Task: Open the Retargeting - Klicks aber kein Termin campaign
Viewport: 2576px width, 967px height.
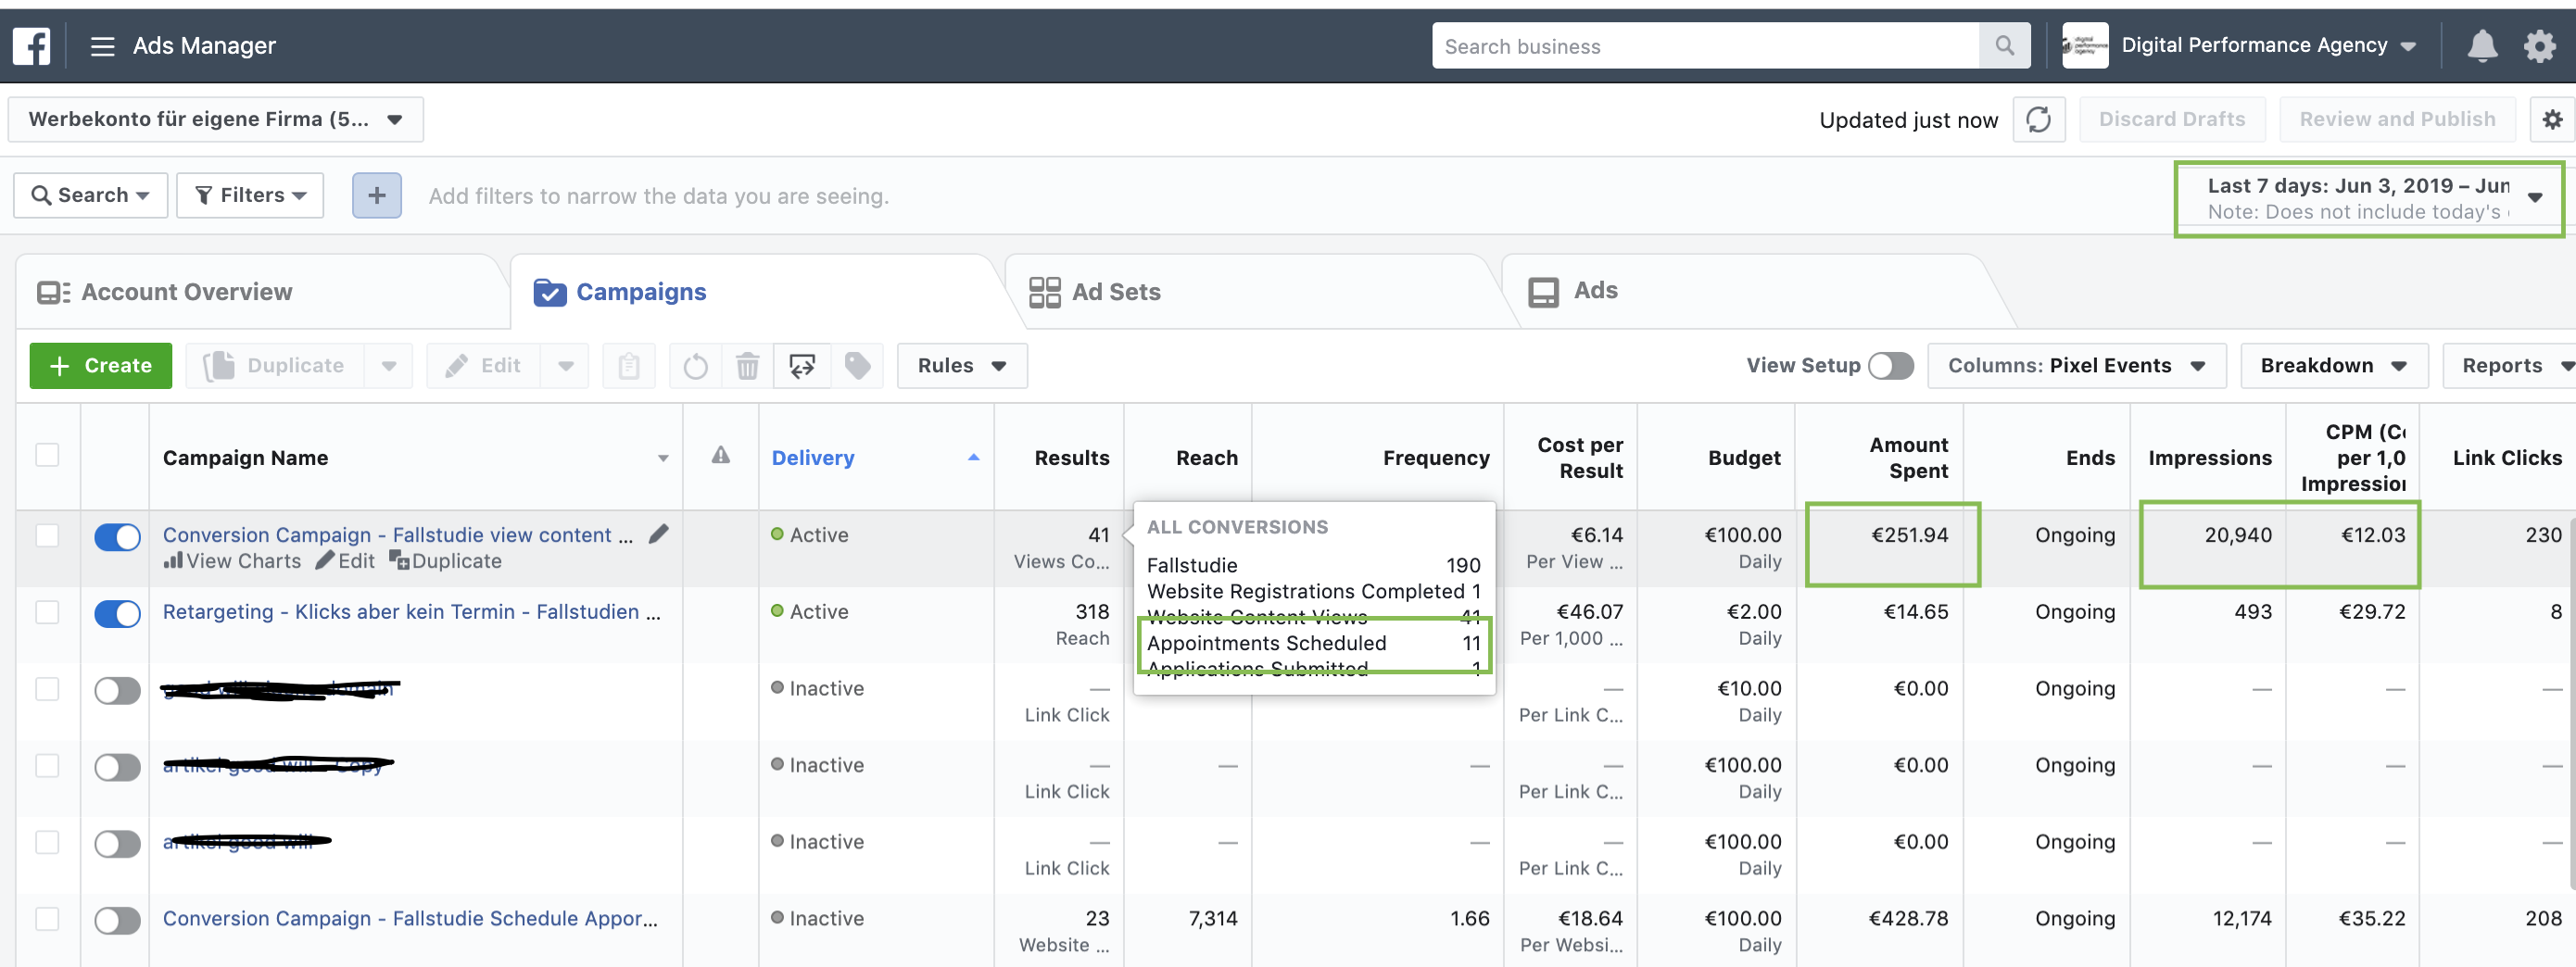Action: click(411, 612)
